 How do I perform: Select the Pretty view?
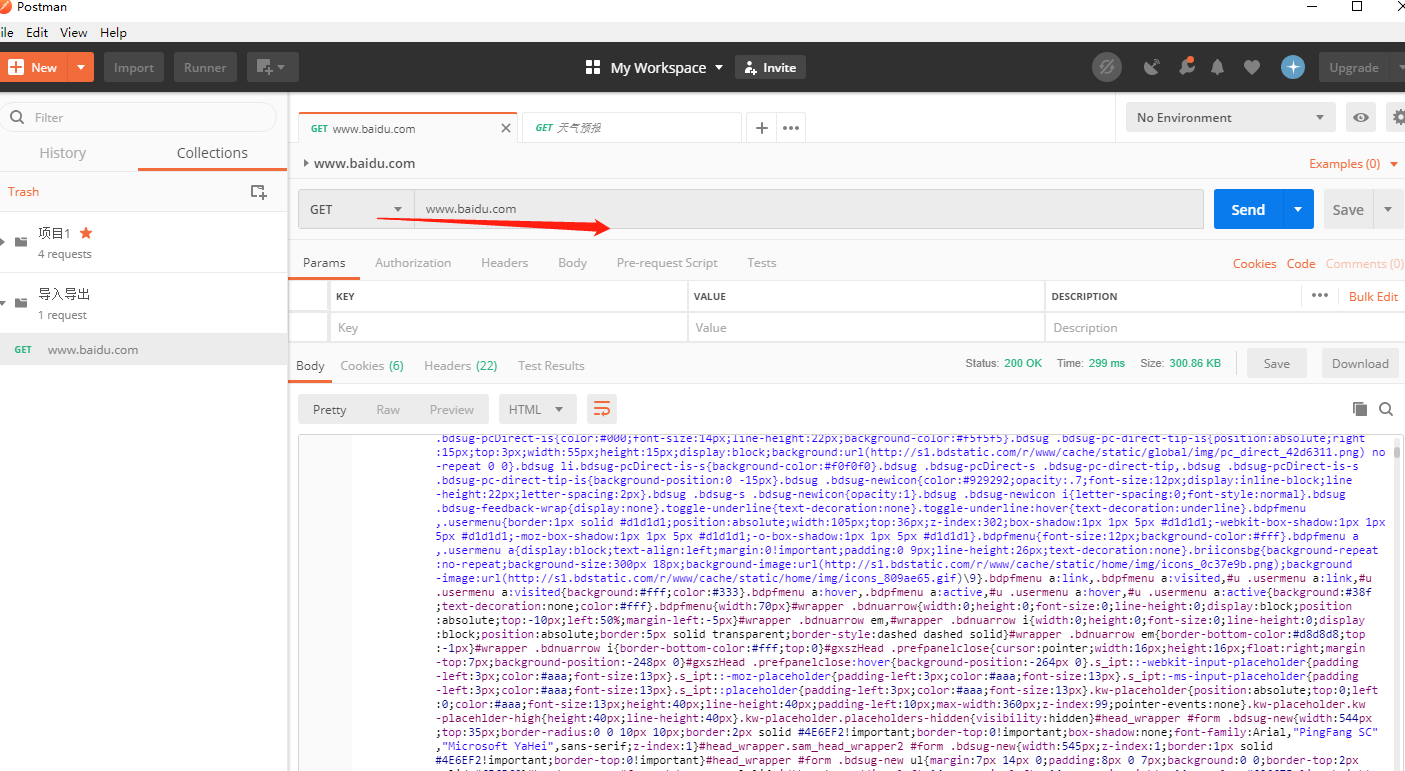[329, 409]
